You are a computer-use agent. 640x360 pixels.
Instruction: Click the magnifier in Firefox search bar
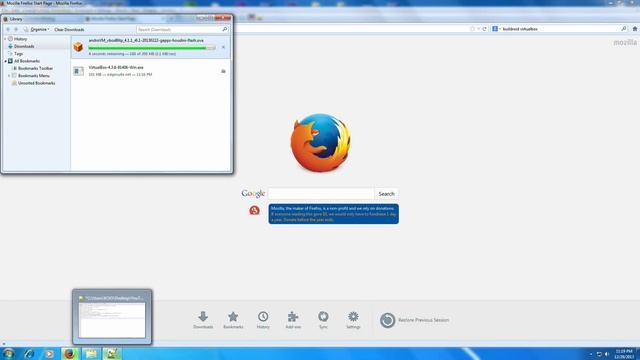(x=623, y=29)
